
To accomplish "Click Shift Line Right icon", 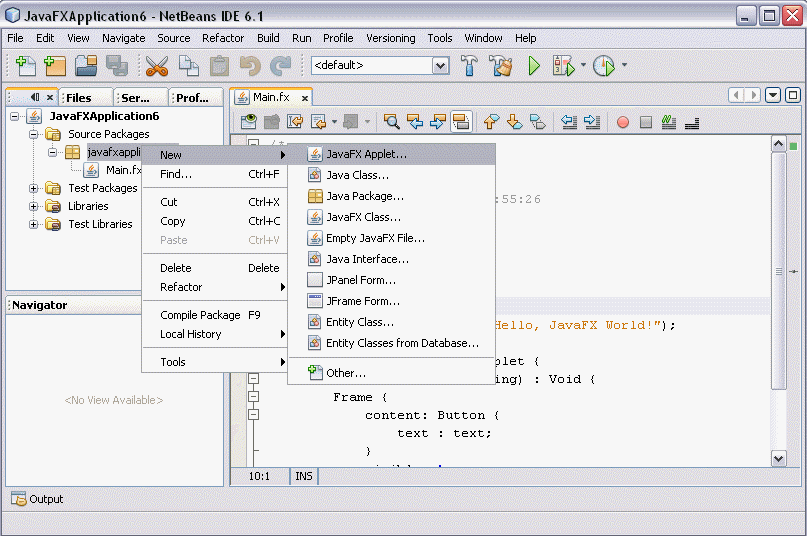I will tap(592, 122).
